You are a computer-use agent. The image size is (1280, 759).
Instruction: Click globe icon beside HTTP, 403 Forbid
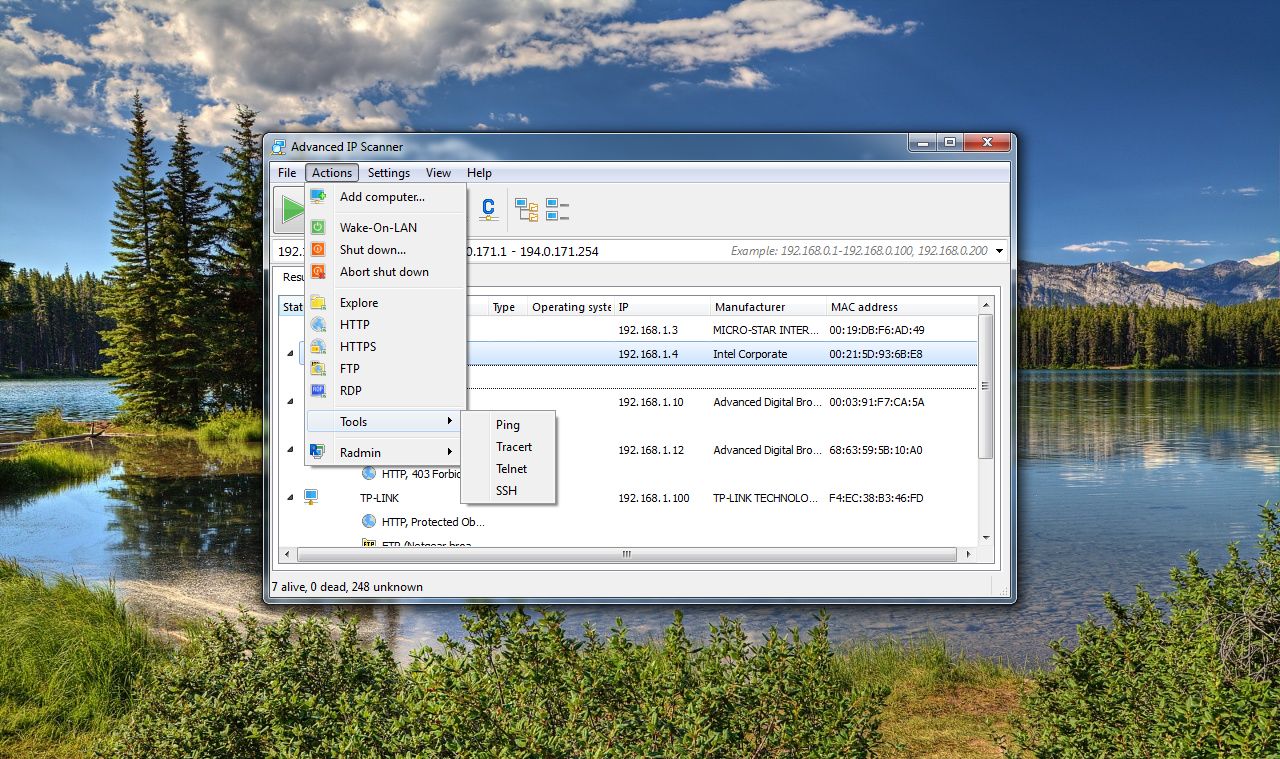click(369, 473)
